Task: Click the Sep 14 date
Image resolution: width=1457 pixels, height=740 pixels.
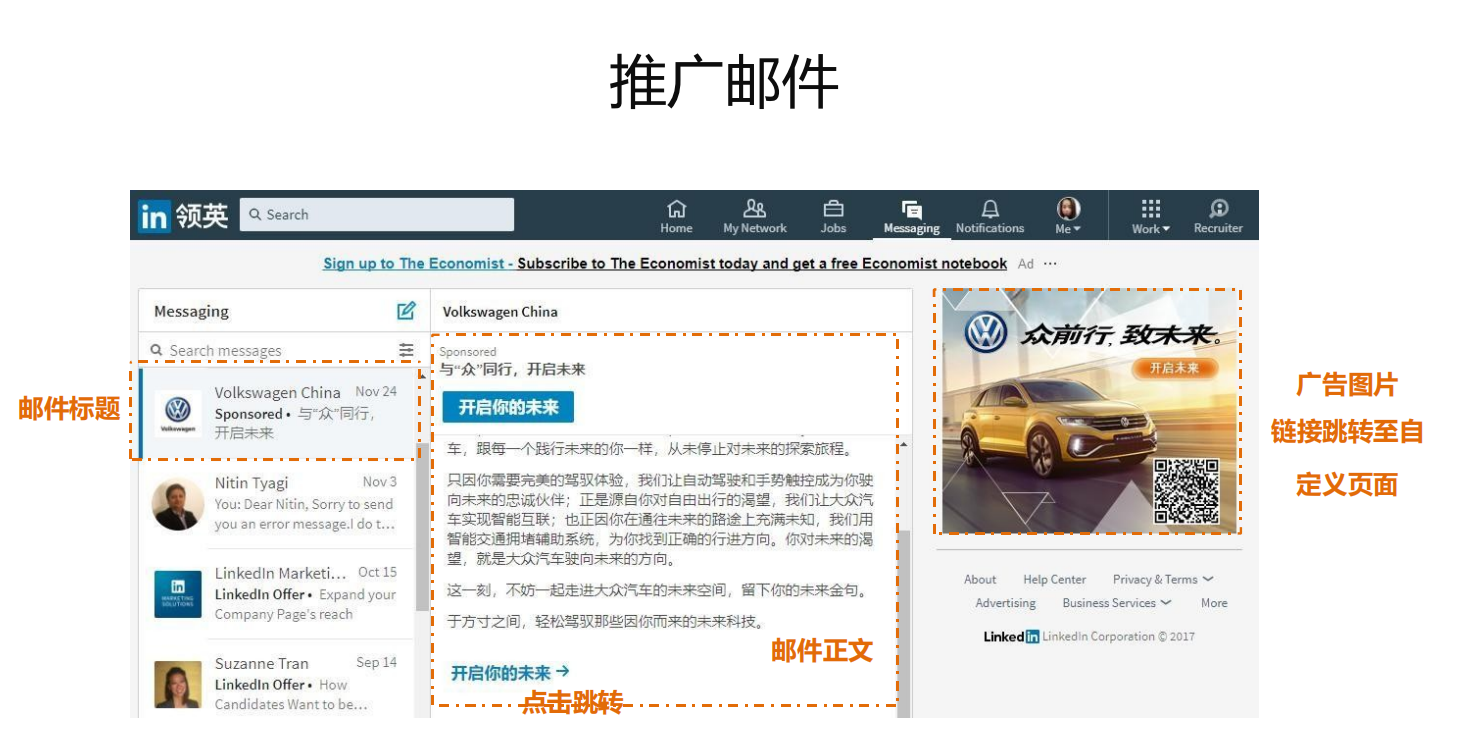Action: click(377, 662)
